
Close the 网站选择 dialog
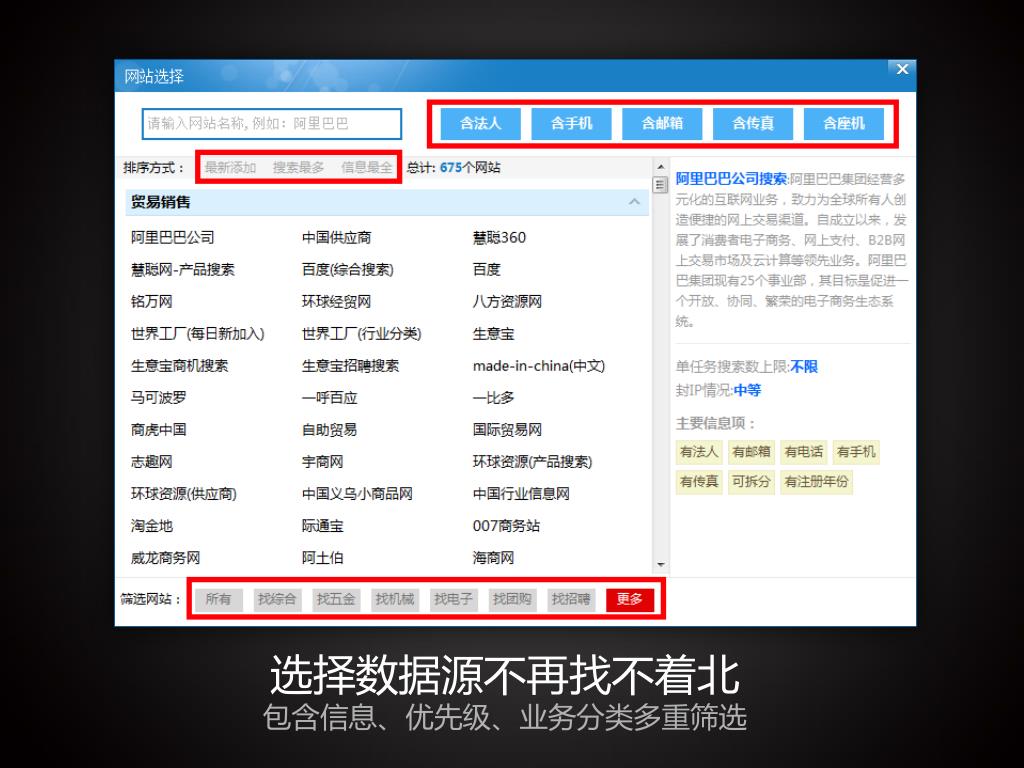point(902,69)
